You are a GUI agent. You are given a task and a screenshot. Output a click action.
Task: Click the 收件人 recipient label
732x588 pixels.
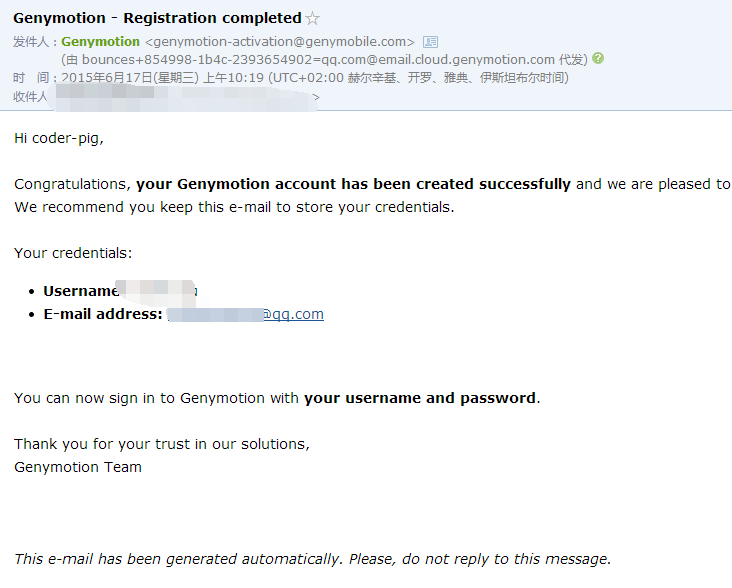pos(30,97)
